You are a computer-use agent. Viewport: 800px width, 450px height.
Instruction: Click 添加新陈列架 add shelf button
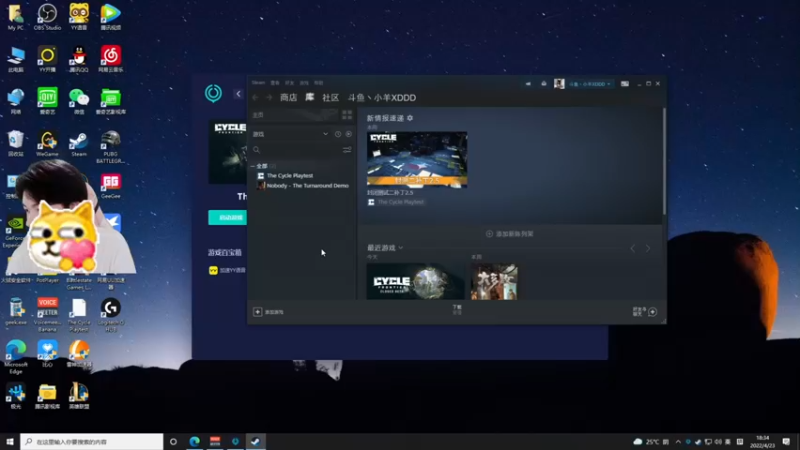coord(510,234)
